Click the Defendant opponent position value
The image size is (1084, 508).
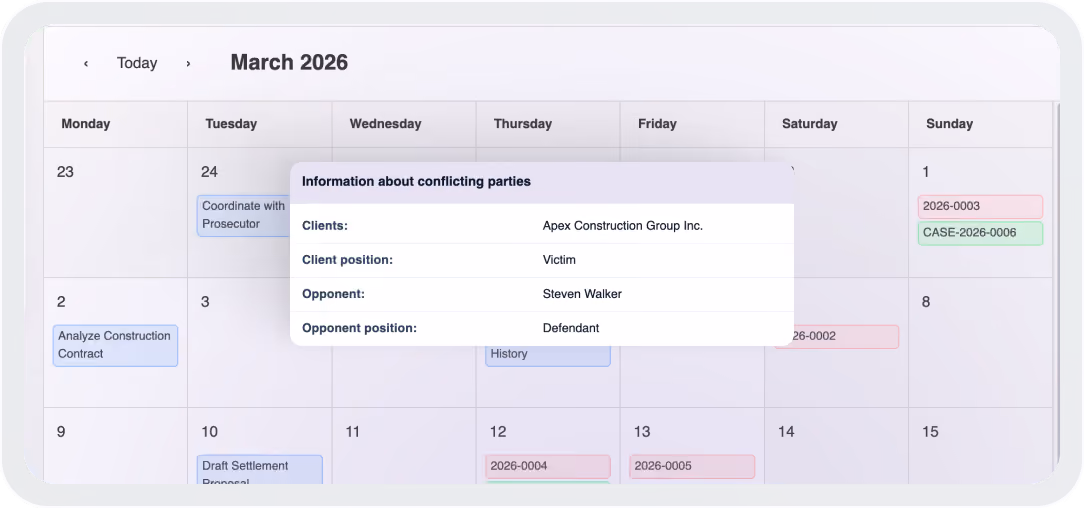(x=571, y=328)
